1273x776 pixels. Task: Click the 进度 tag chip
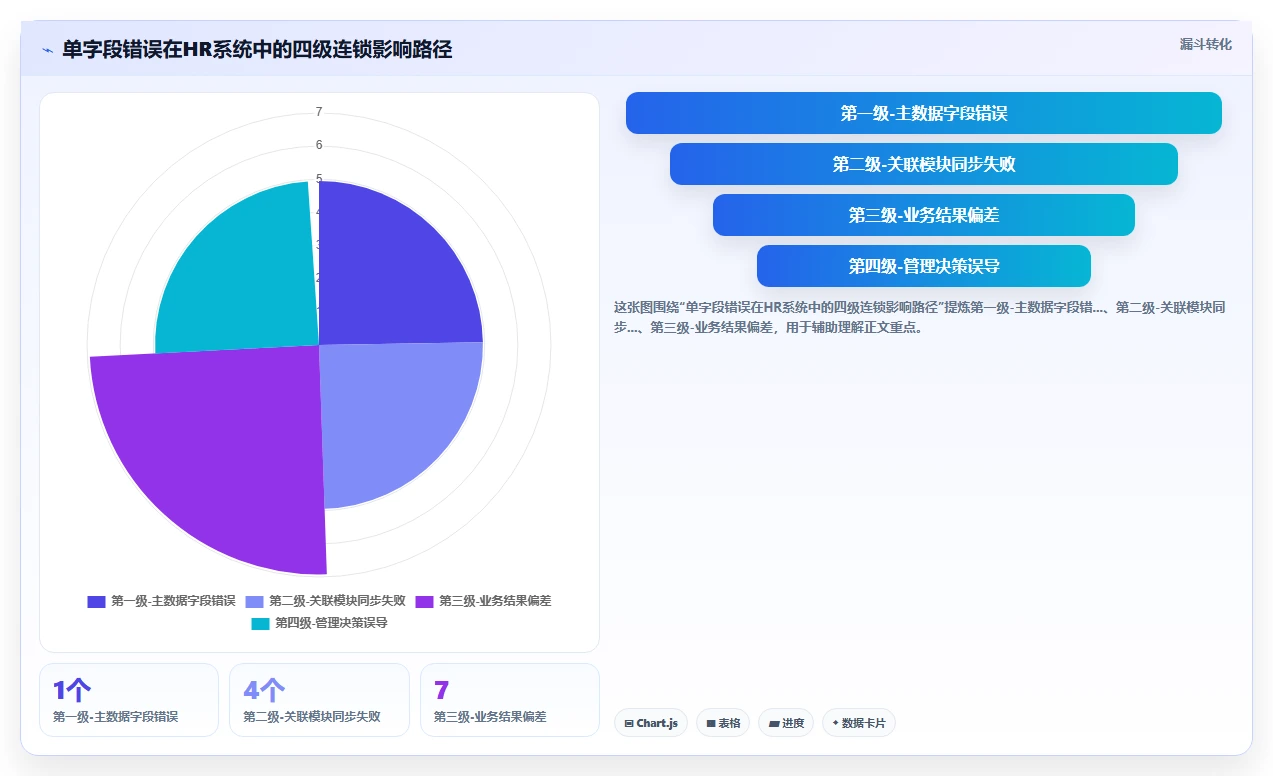(x=786, y=723)
